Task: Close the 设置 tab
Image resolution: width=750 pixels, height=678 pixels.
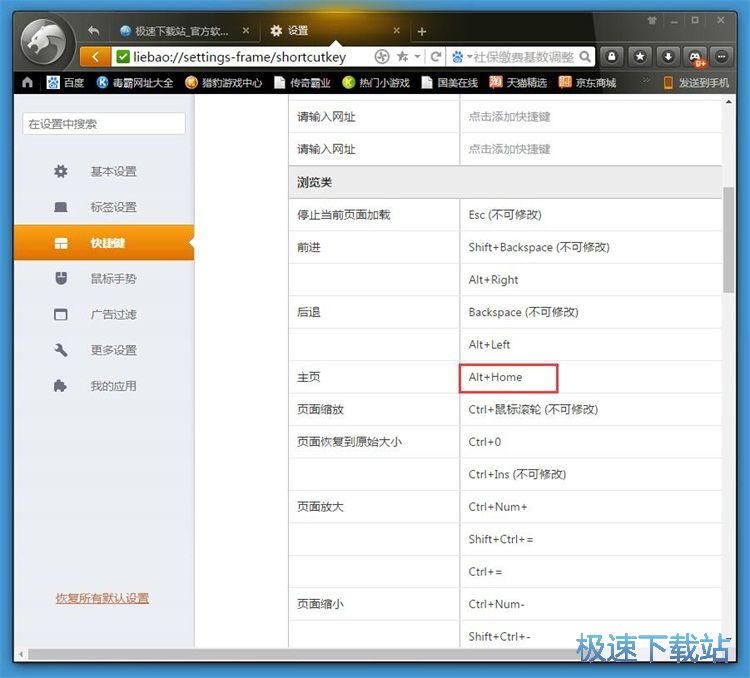Action: click(397, 31)
